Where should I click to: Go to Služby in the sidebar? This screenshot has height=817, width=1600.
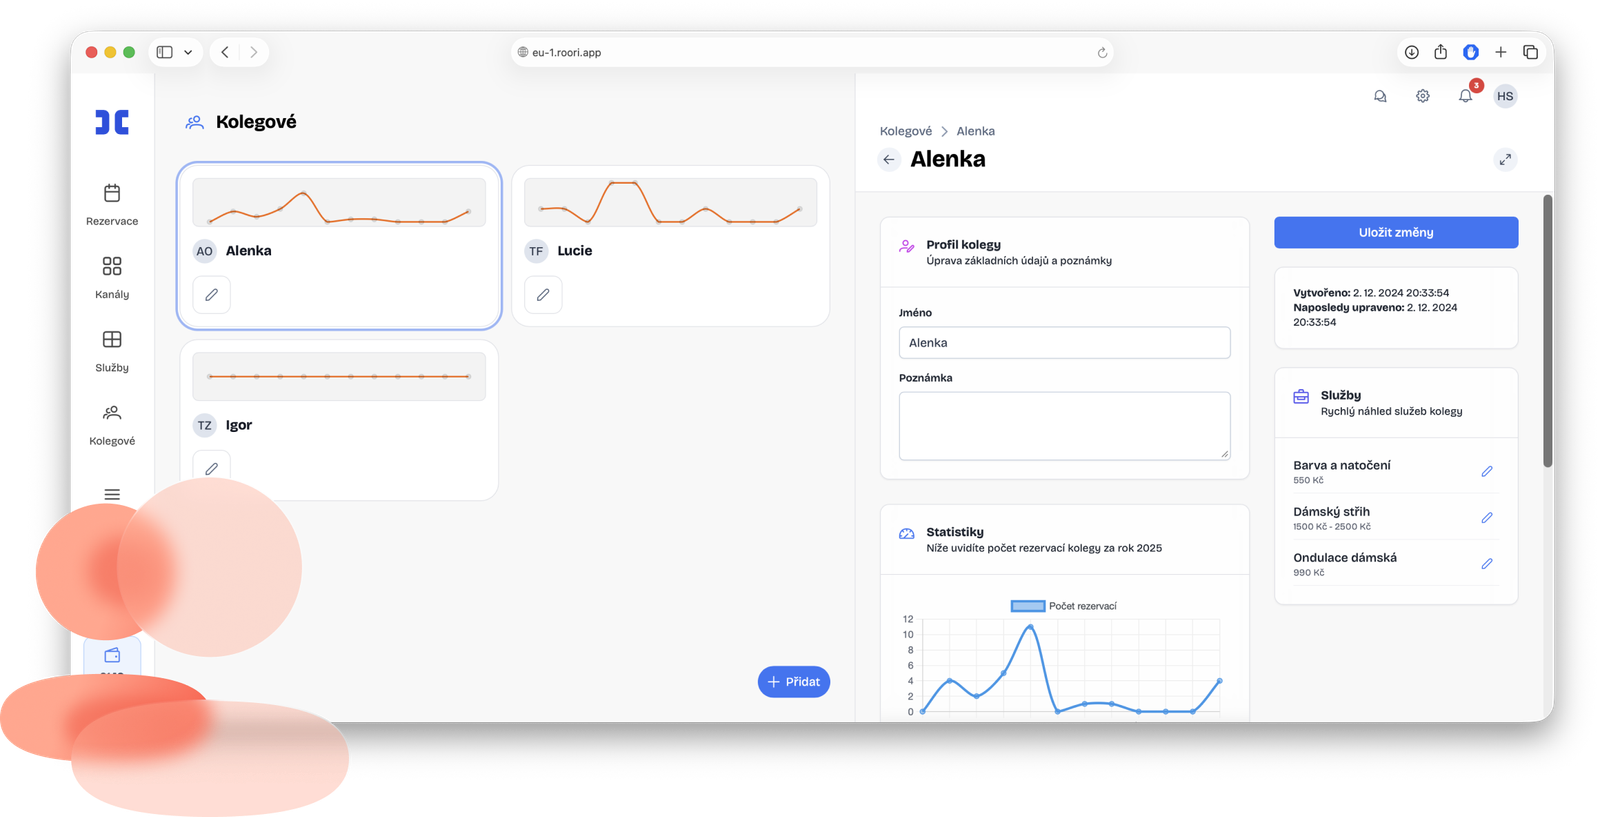tap(112, 350)
